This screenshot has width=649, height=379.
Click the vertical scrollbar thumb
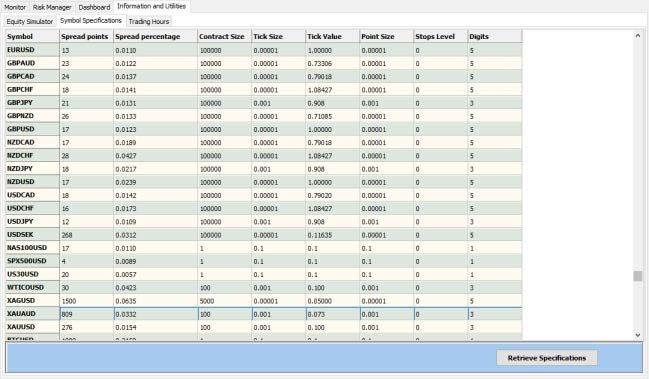click(x=638, y=276)
